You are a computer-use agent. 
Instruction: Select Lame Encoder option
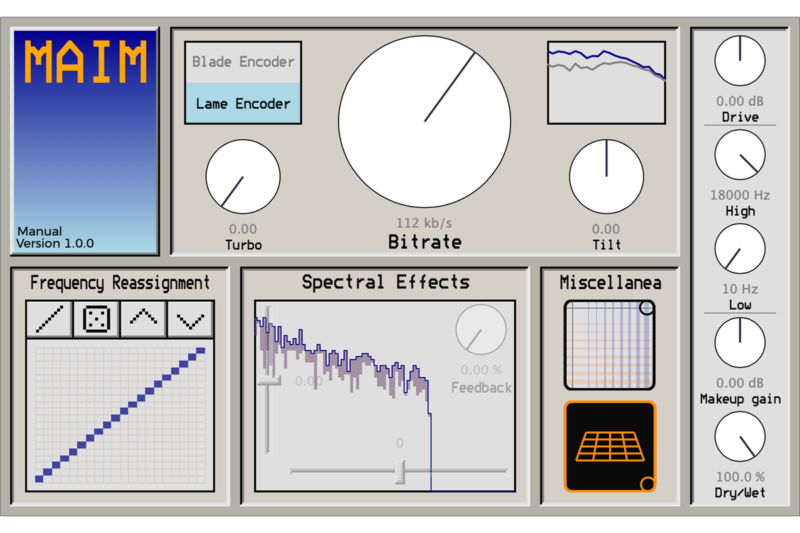243,103
